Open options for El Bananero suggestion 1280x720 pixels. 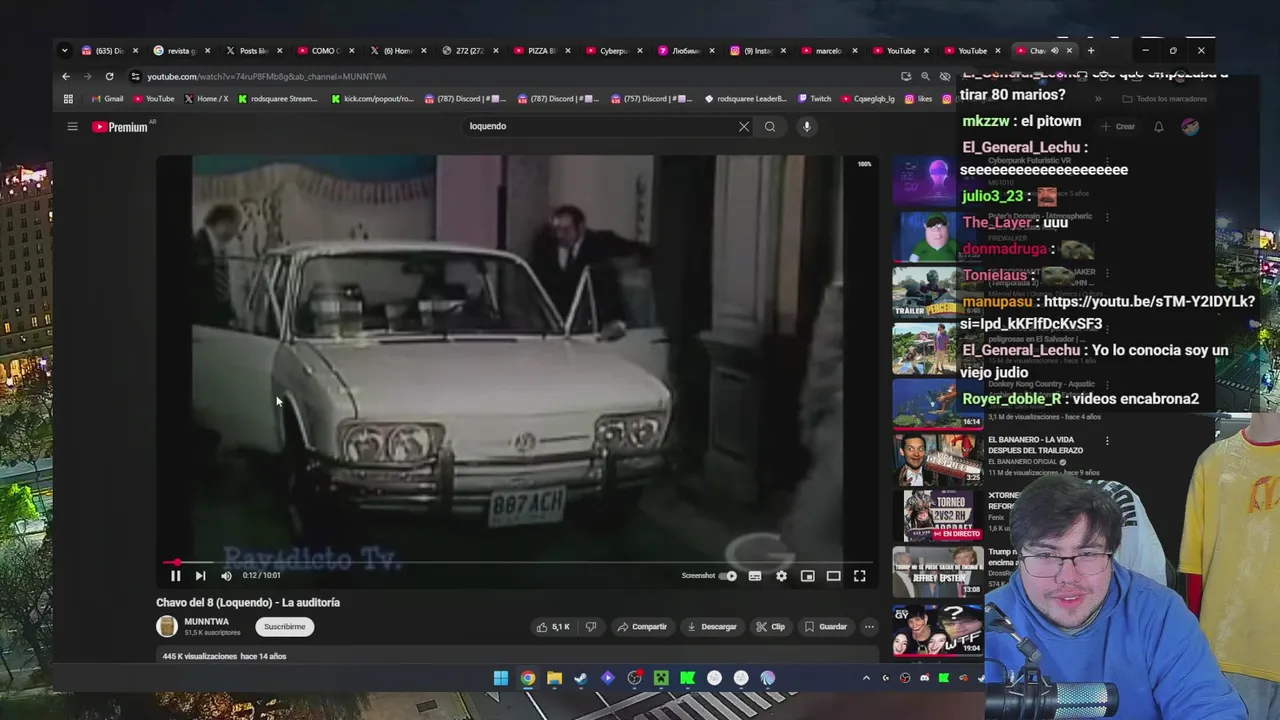pyautogui.click(x=1107, y=441)
